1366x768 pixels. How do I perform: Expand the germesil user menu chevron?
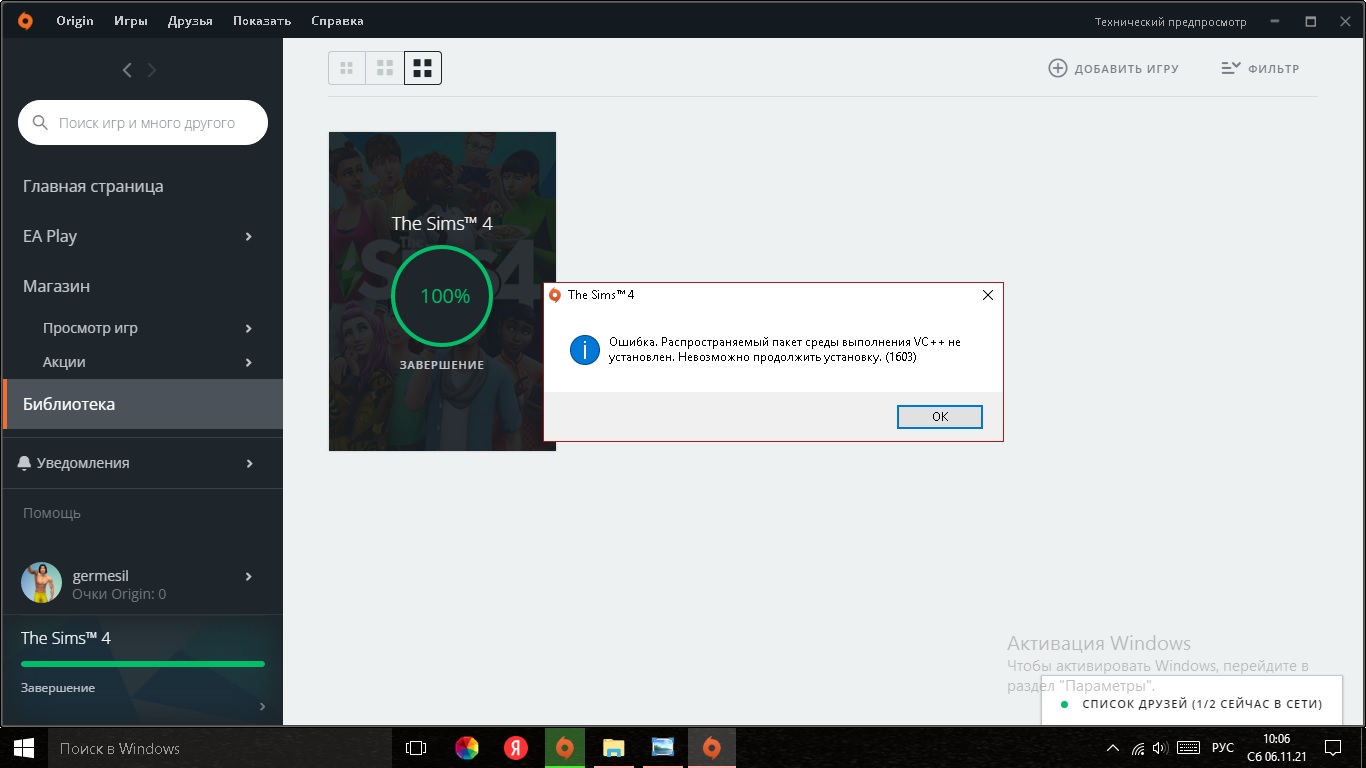click(249, 577)
